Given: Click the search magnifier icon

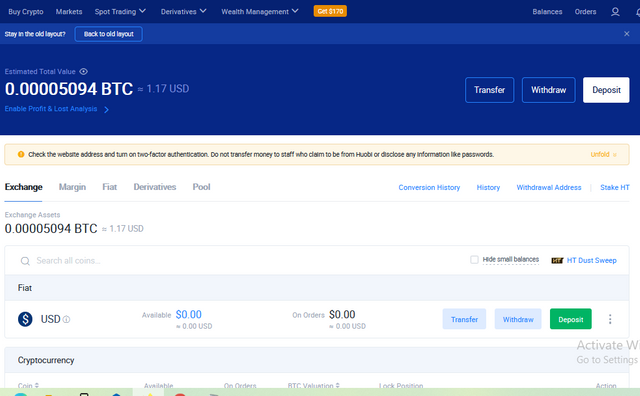Looking at the screenshot, I should pyautogui.click(x=25, y=261).
